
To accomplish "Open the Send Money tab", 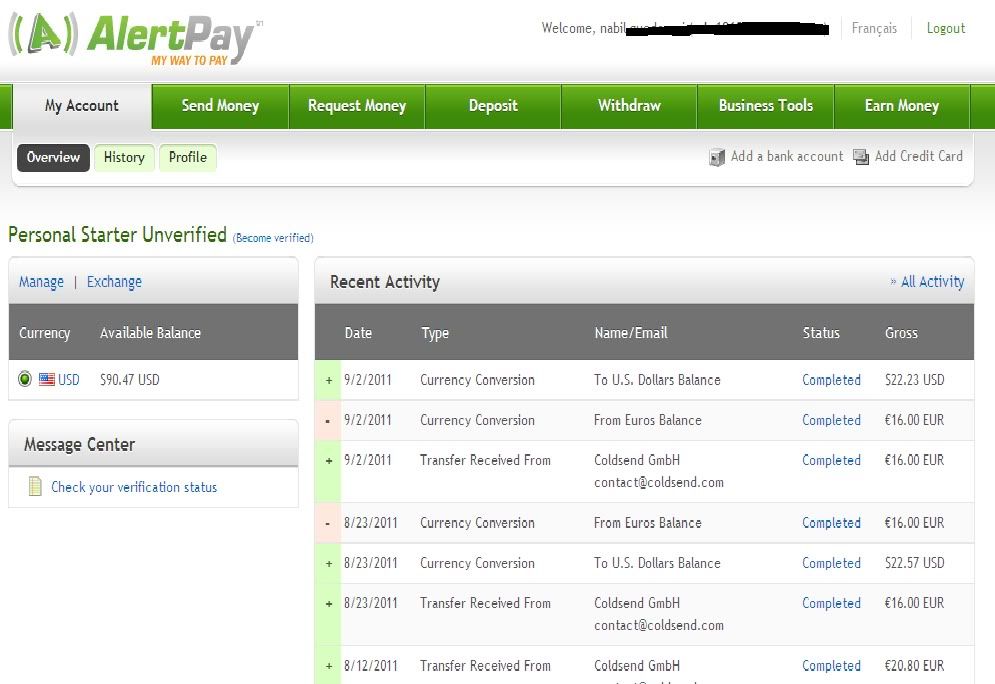I will click(220, 106).
